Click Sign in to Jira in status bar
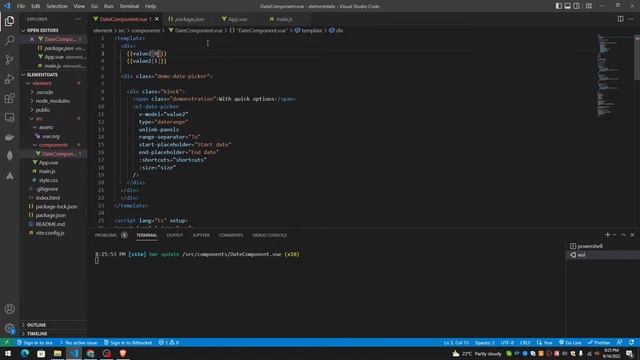 point(34,342)
